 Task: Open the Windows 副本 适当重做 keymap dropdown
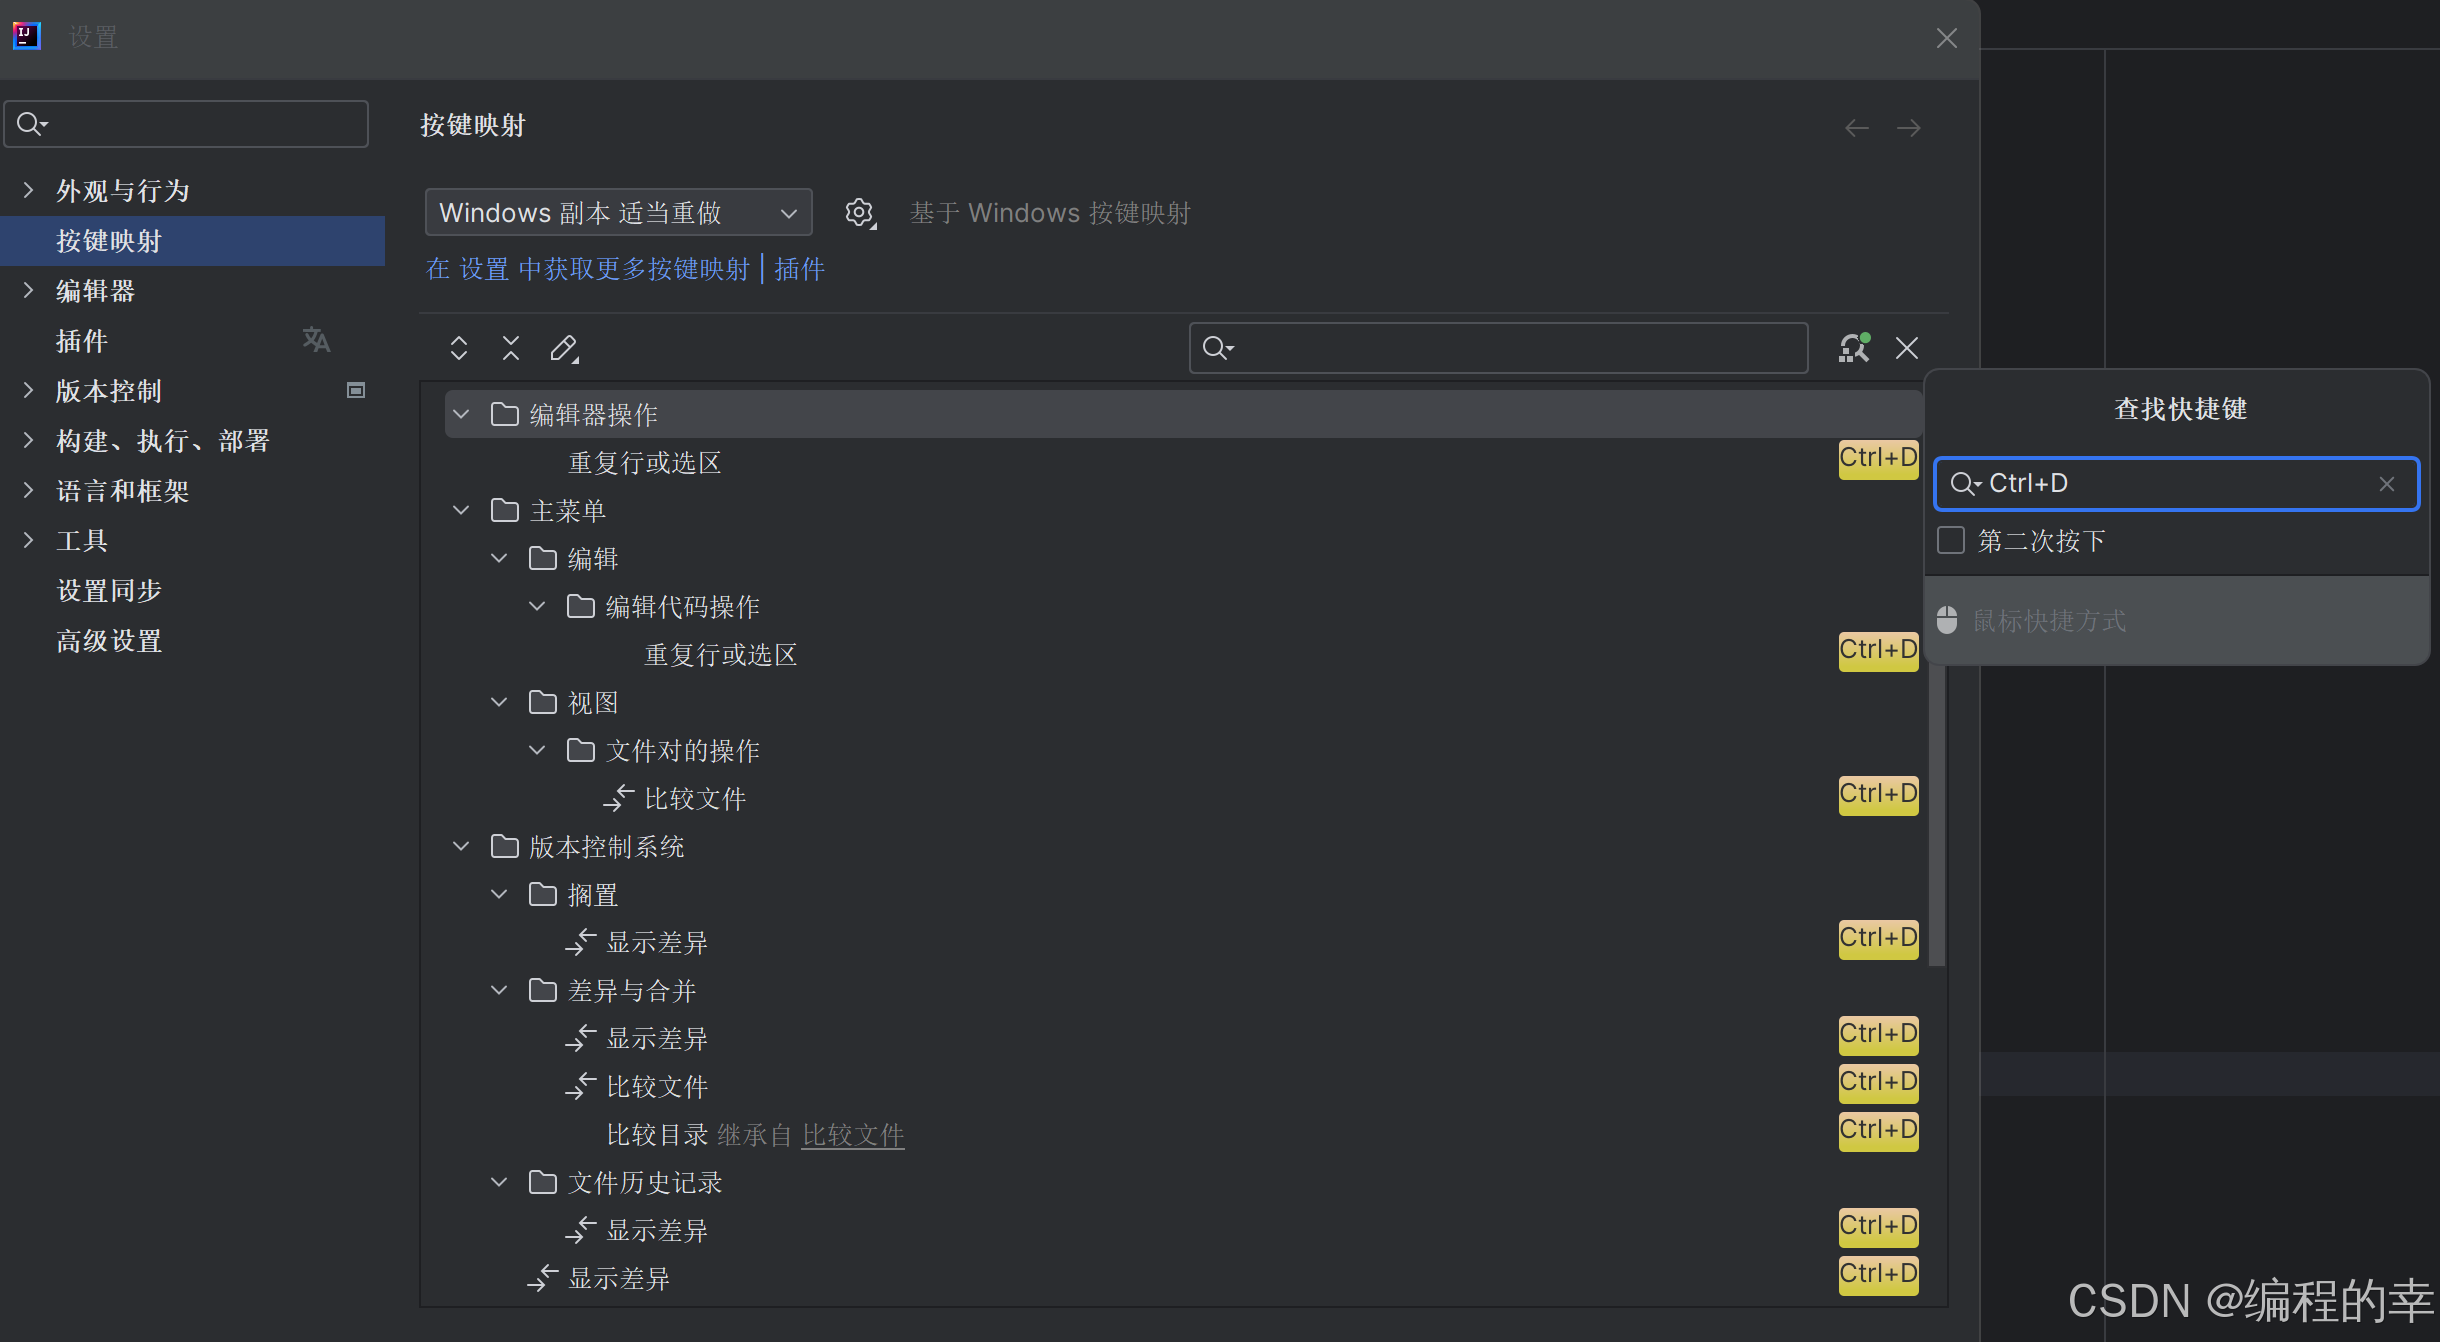pyautogui.click(x=618, y=212)
